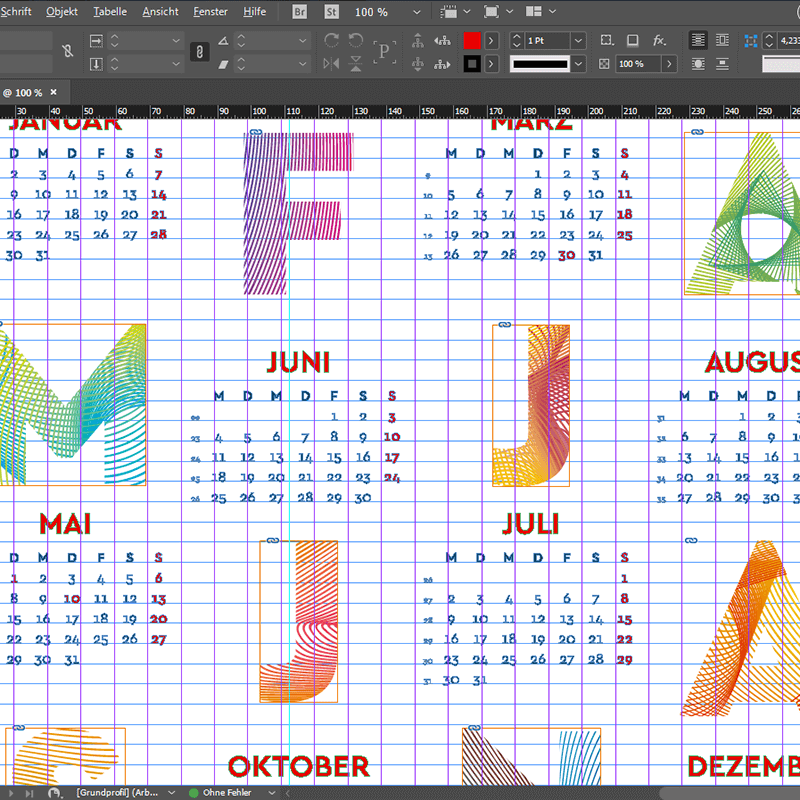The width and height of the screenshot is (800, 800).
Task: Click the OKTOBER month heading
Action: coord(298,767)
